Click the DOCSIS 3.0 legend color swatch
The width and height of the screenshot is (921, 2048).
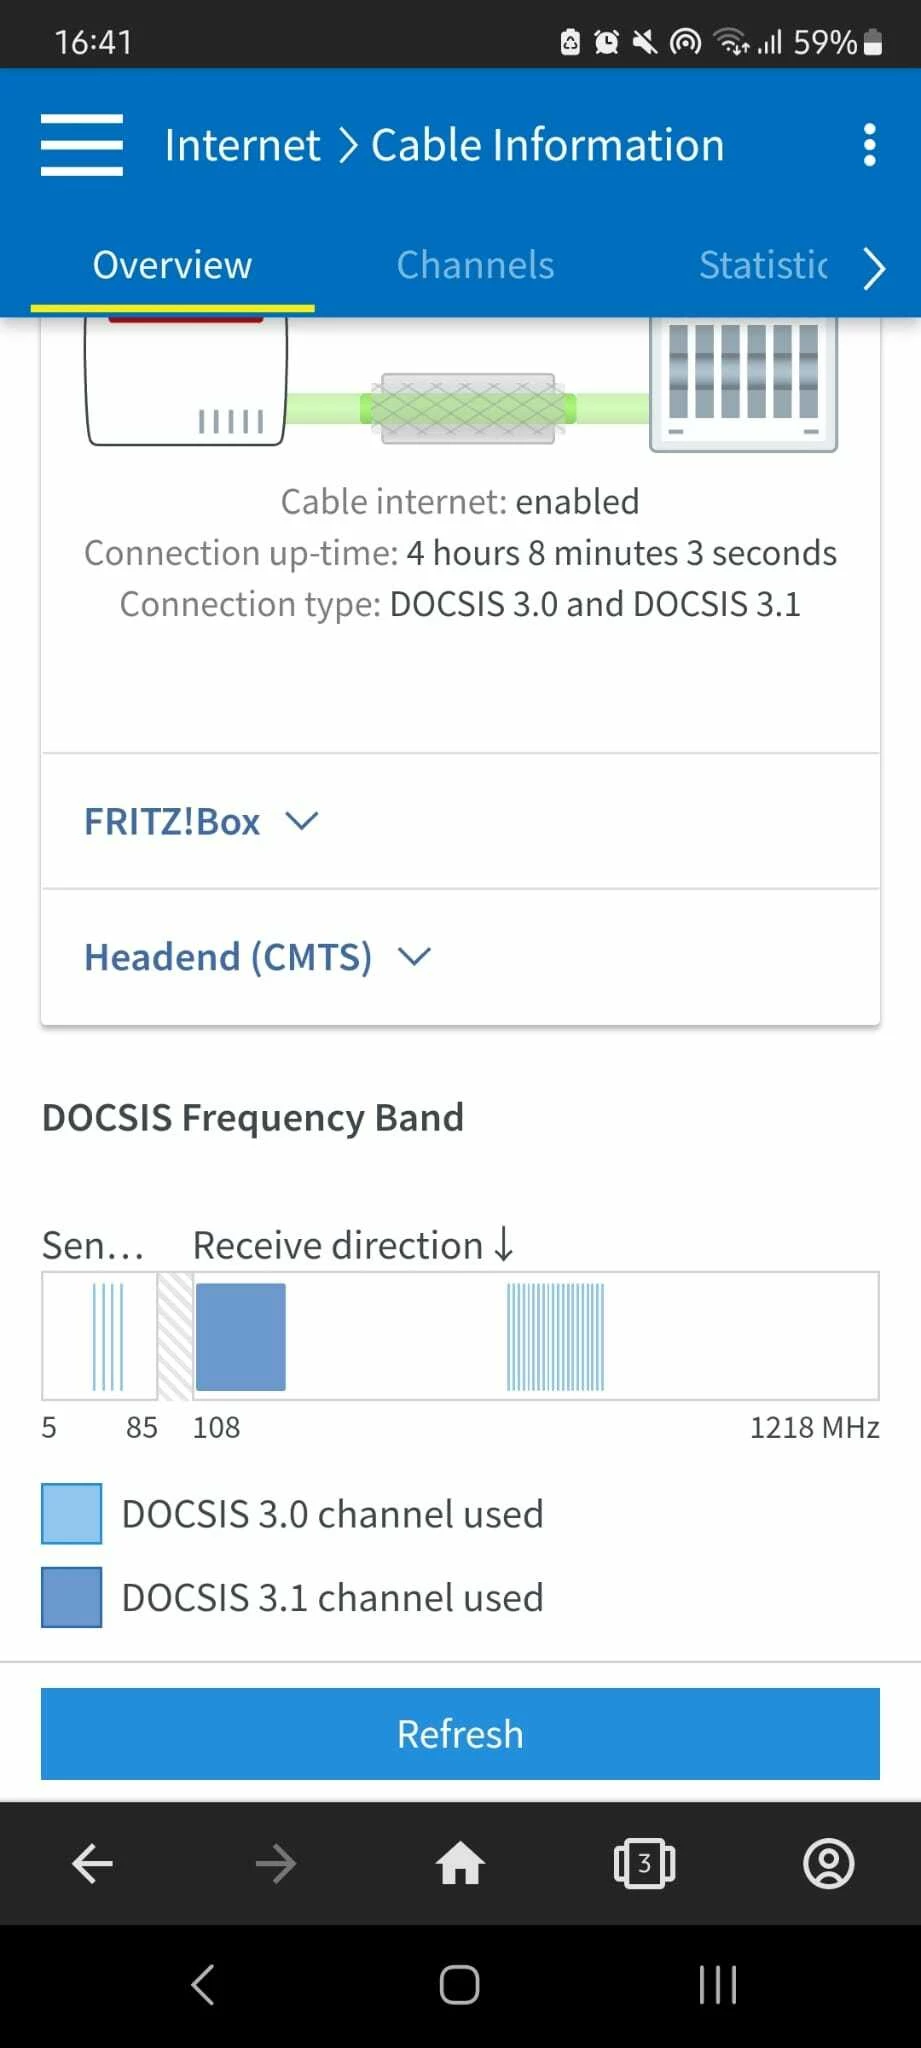71,1514
